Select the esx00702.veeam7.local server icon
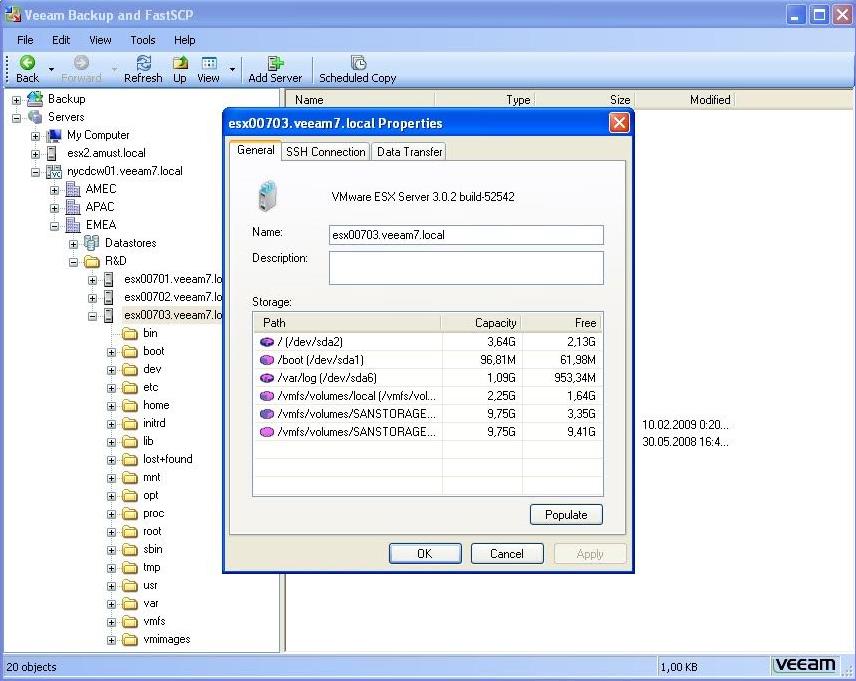Viewport: 856px width, 681px height. click(110, 297)
